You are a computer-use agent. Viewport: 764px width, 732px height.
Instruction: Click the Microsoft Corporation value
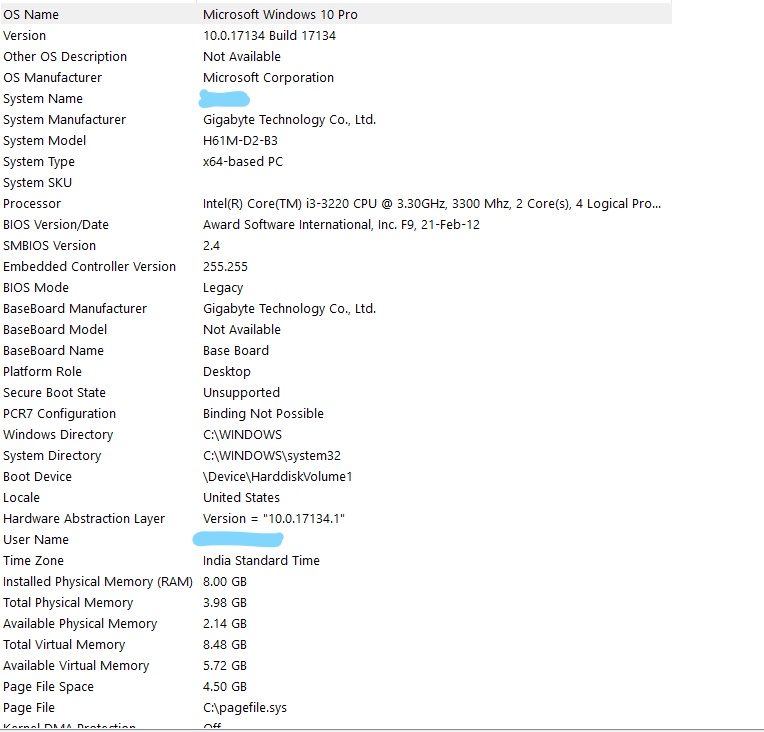point(268,77)
